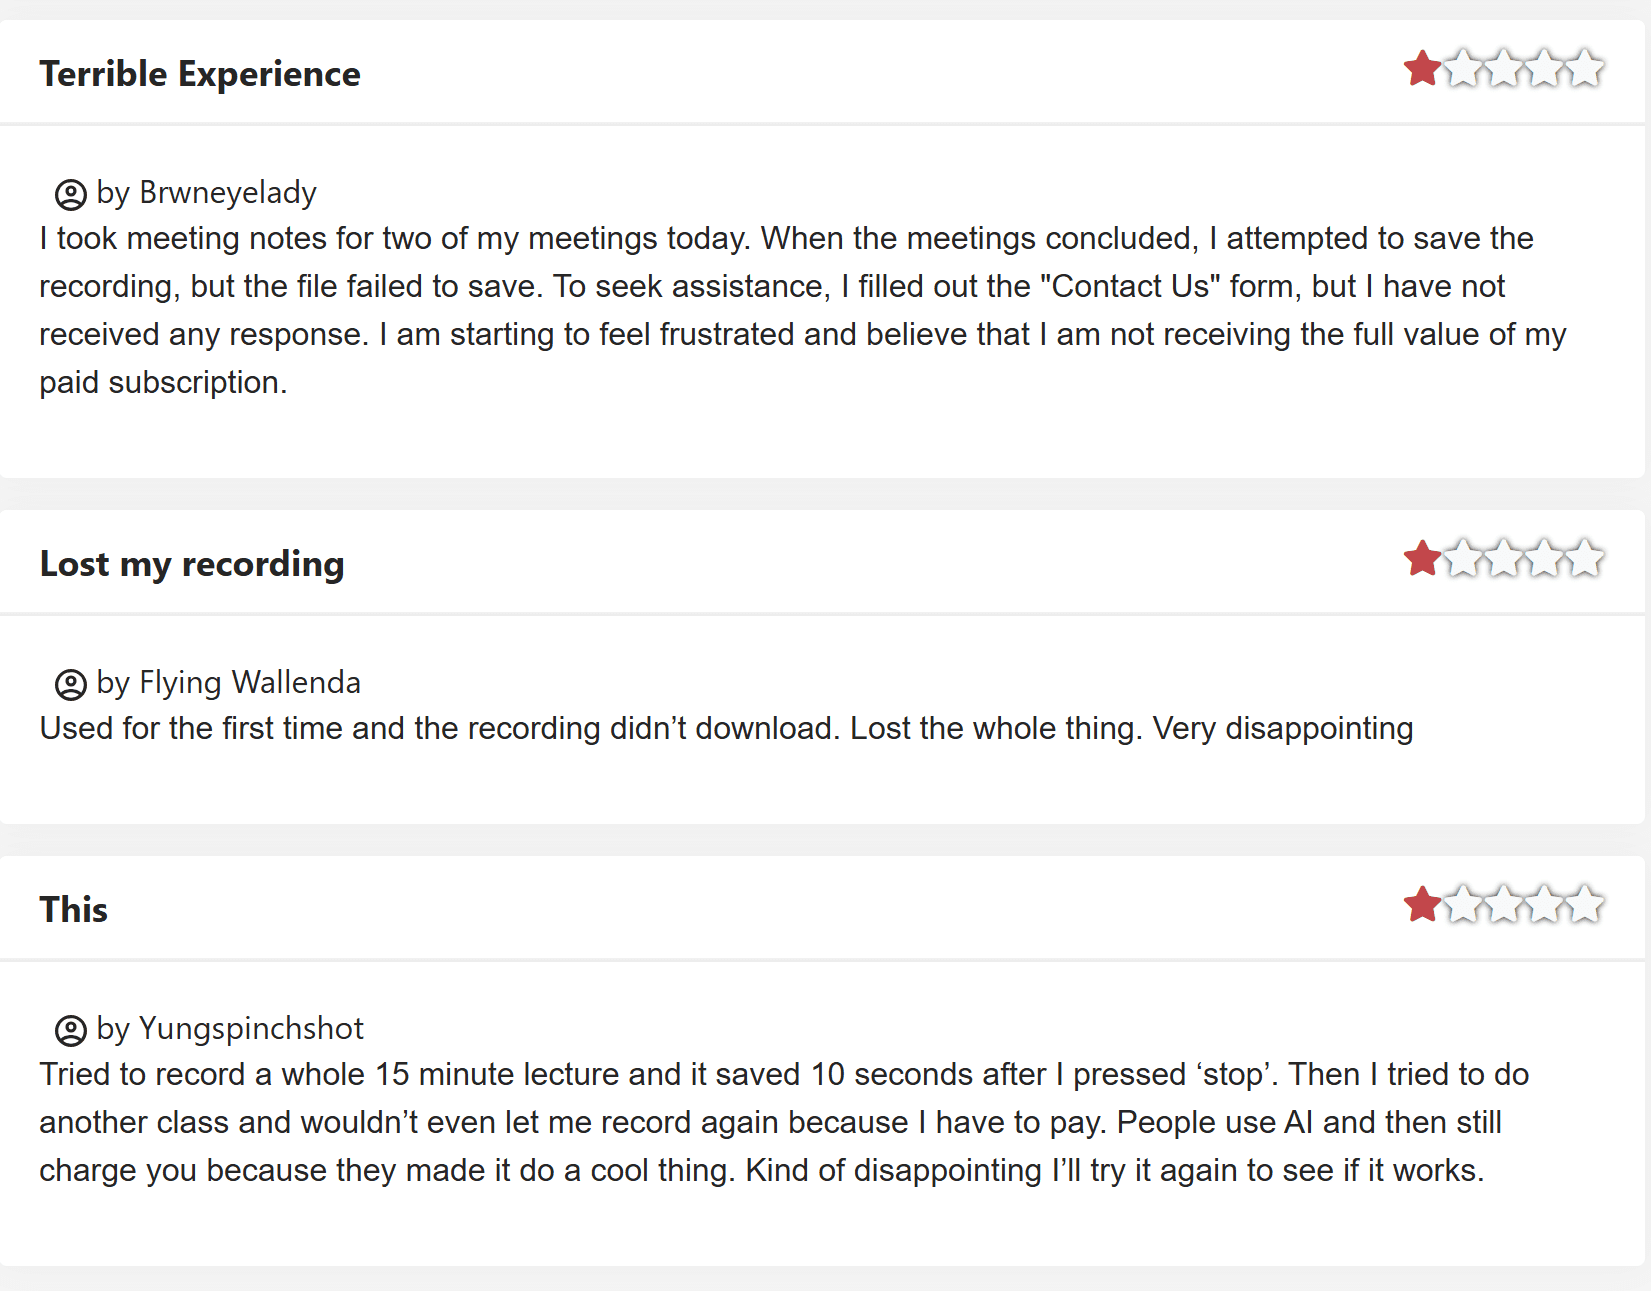Open the Lost my recording review title
The image size is (1651, 1291).
pos(192,564)
